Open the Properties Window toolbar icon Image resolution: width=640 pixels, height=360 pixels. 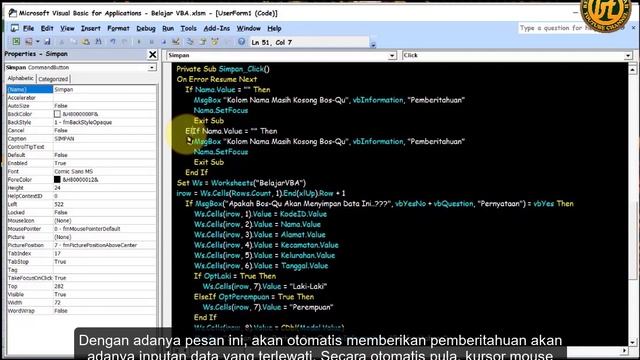click(202, 42)
